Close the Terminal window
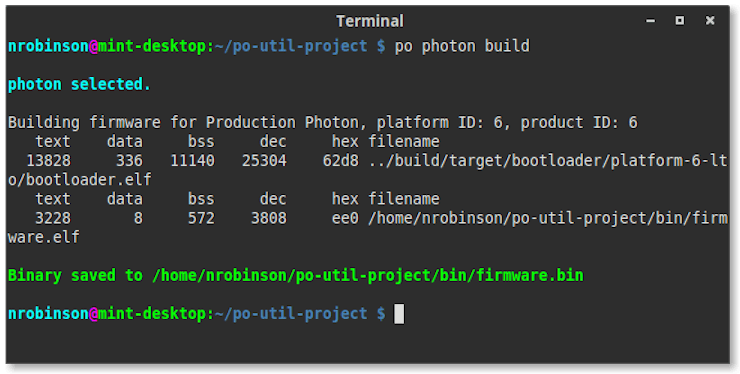740x374 pixels. coord(709,20)
